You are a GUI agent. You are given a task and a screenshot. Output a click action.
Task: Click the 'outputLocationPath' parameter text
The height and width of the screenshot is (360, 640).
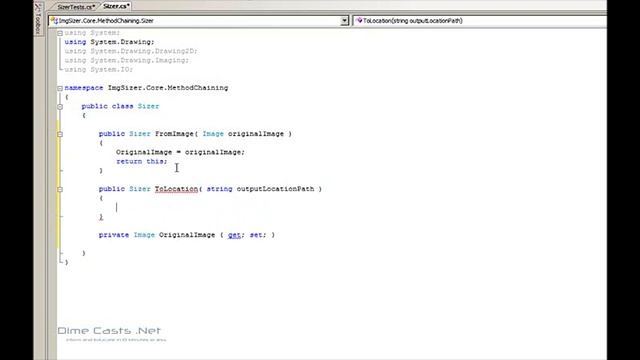[276, 189]
